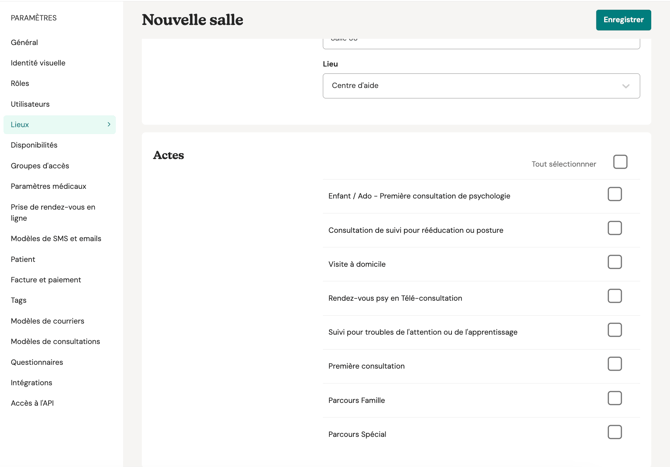Viewport: 670px width, 467px height.
Task: Check the Tout sélectionner checkbox
Action: tap(620, 162)
